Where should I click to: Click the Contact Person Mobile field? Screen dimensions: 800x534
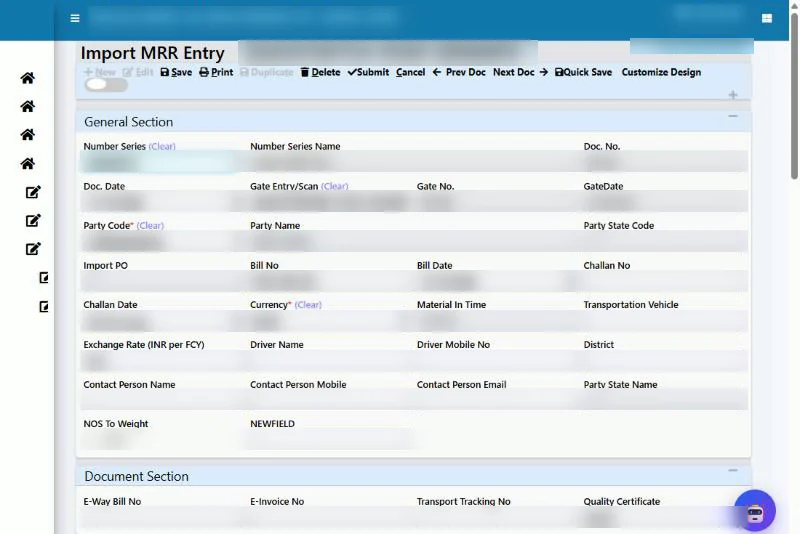[330, 401]
